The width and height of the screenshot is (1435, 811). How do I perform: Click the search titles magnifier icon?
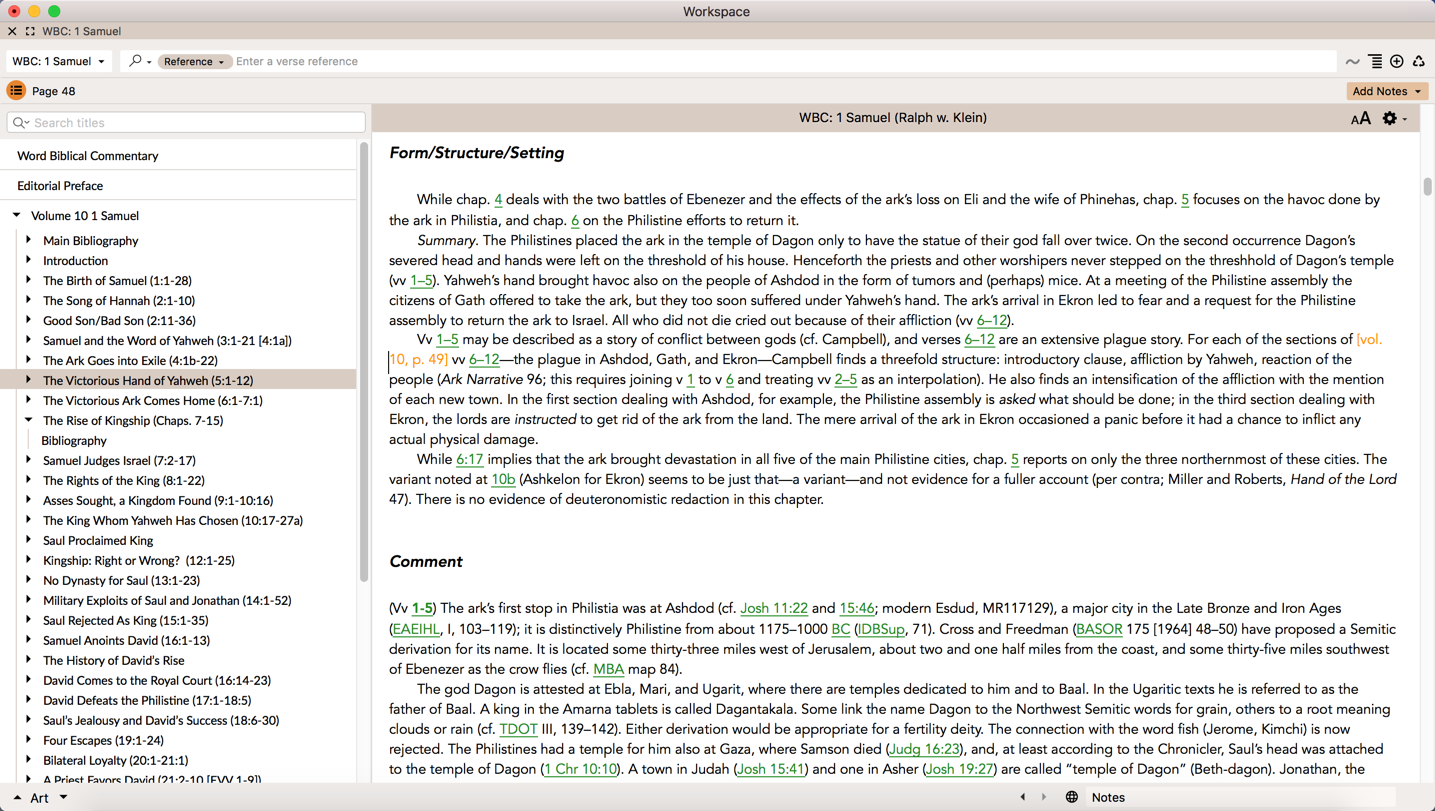(20, 123)
